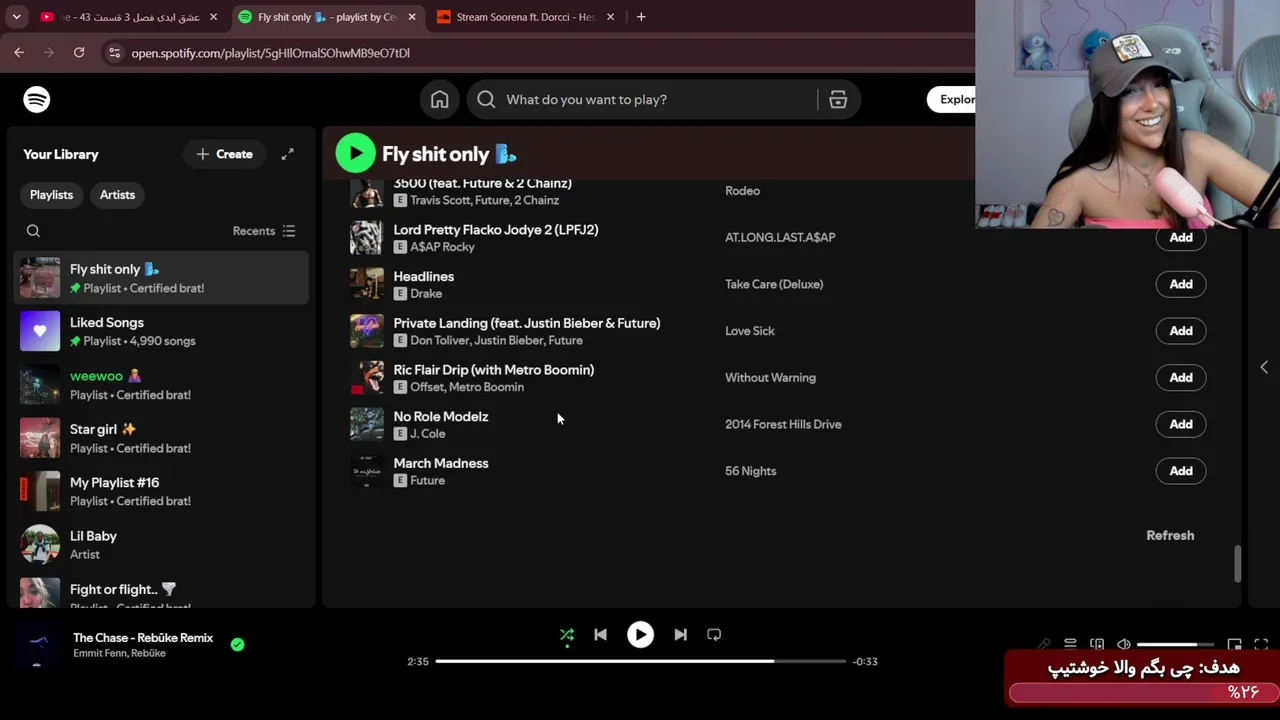Image resolution: width=1280 pixels, height=720 pixels.
Task: Open the weewoo playlist
Action: tap(162, 385)
